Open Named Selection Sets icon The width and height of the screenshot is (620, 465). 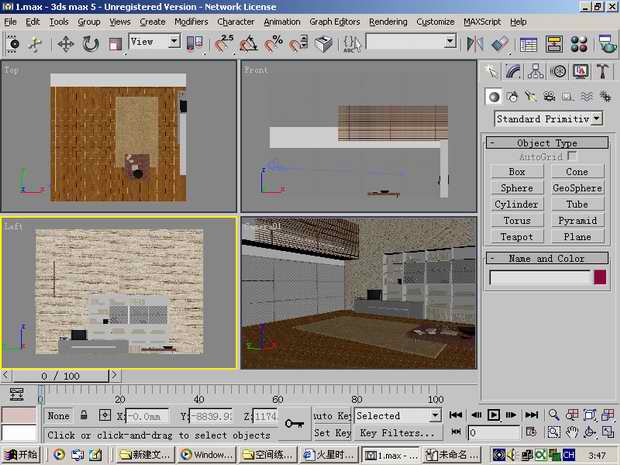352,44
